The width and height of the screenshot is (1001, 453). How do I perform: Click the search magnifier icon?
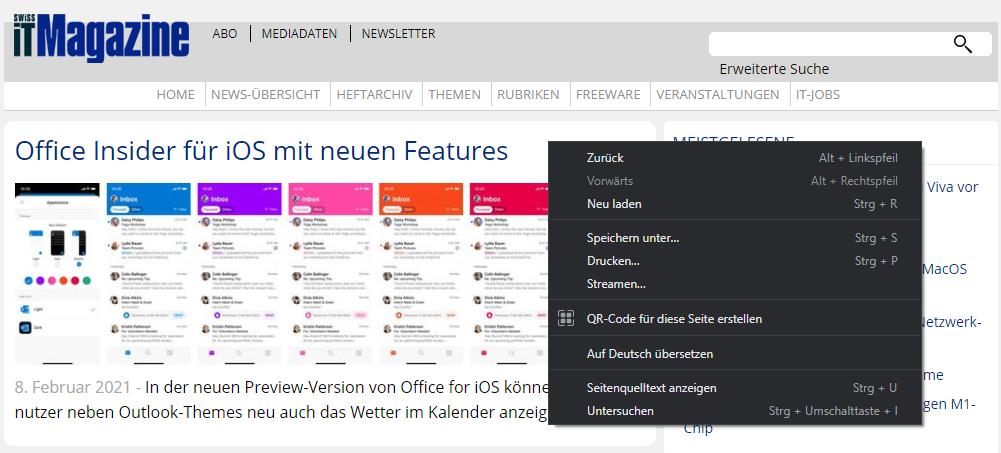pyautogui.click(x=963, y=44)
